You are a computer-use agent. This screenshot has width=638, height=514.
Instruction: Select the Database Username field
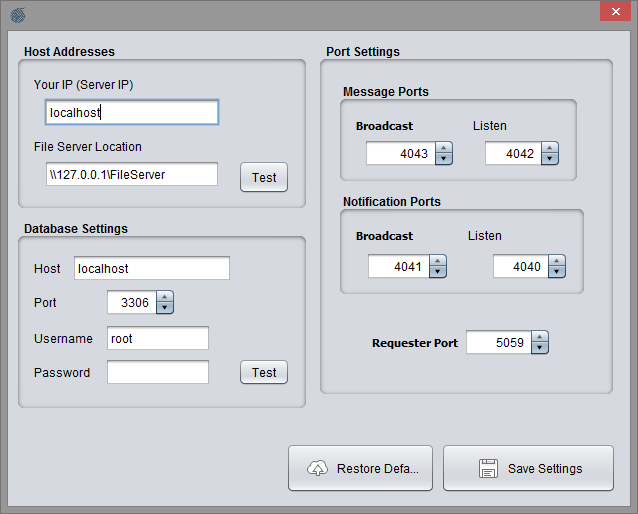tap(157, 338)
